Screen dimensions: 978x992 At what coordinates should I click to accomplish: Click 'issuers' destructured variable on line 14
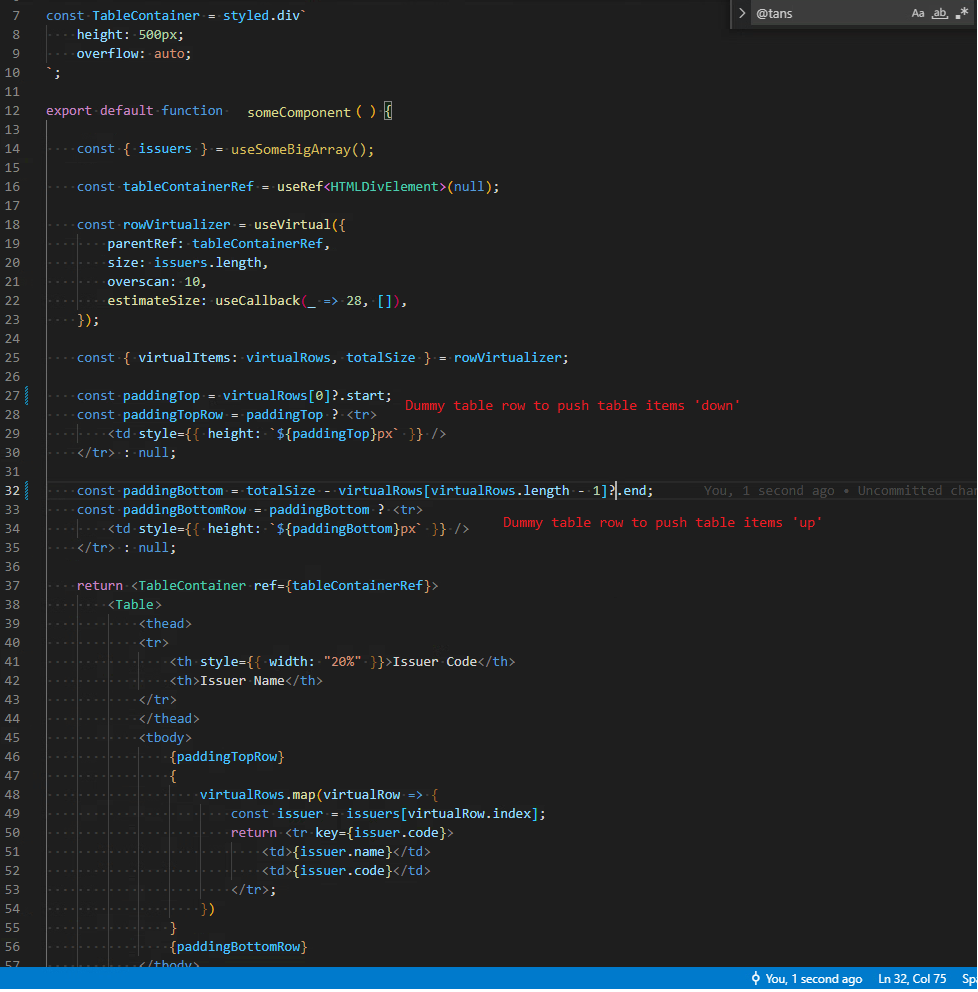165,149
